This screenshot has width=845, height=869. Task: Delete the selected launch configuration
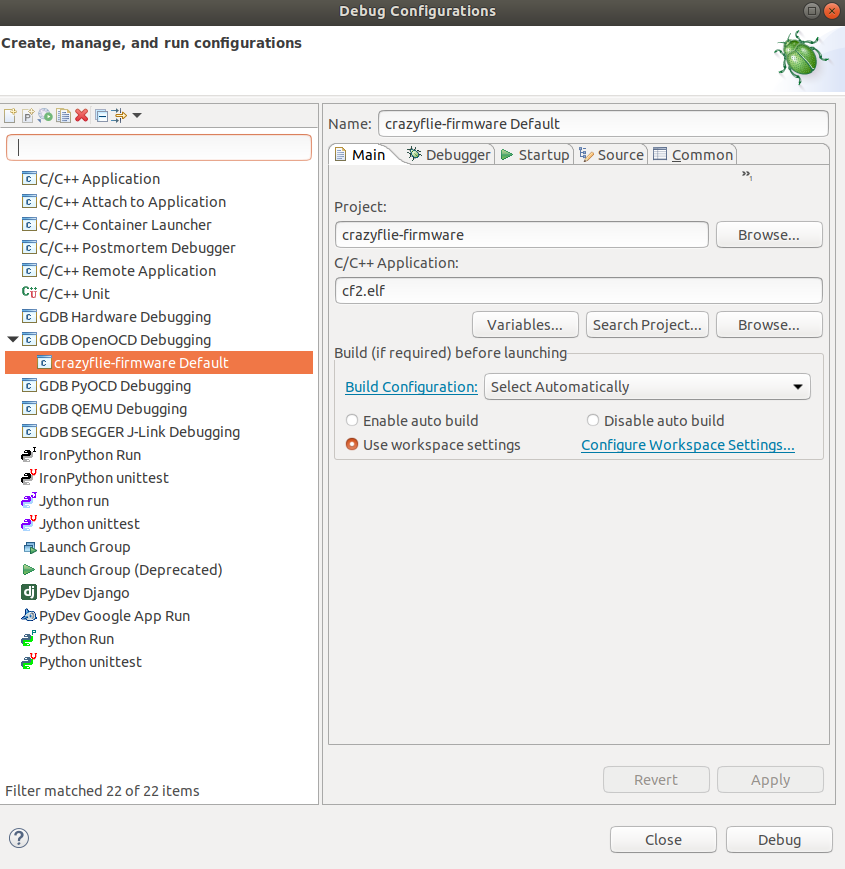pyautogui.click(x=81, y=115)
